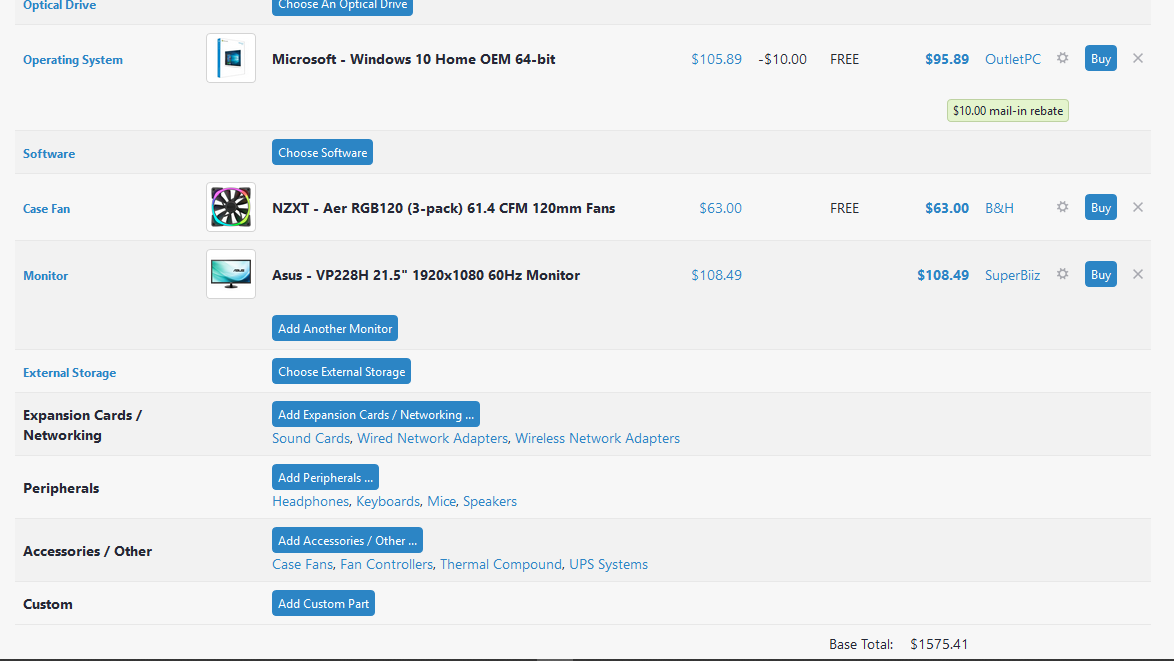Open settings gear for Asus VP228H monitor row

click(1062, 274)
